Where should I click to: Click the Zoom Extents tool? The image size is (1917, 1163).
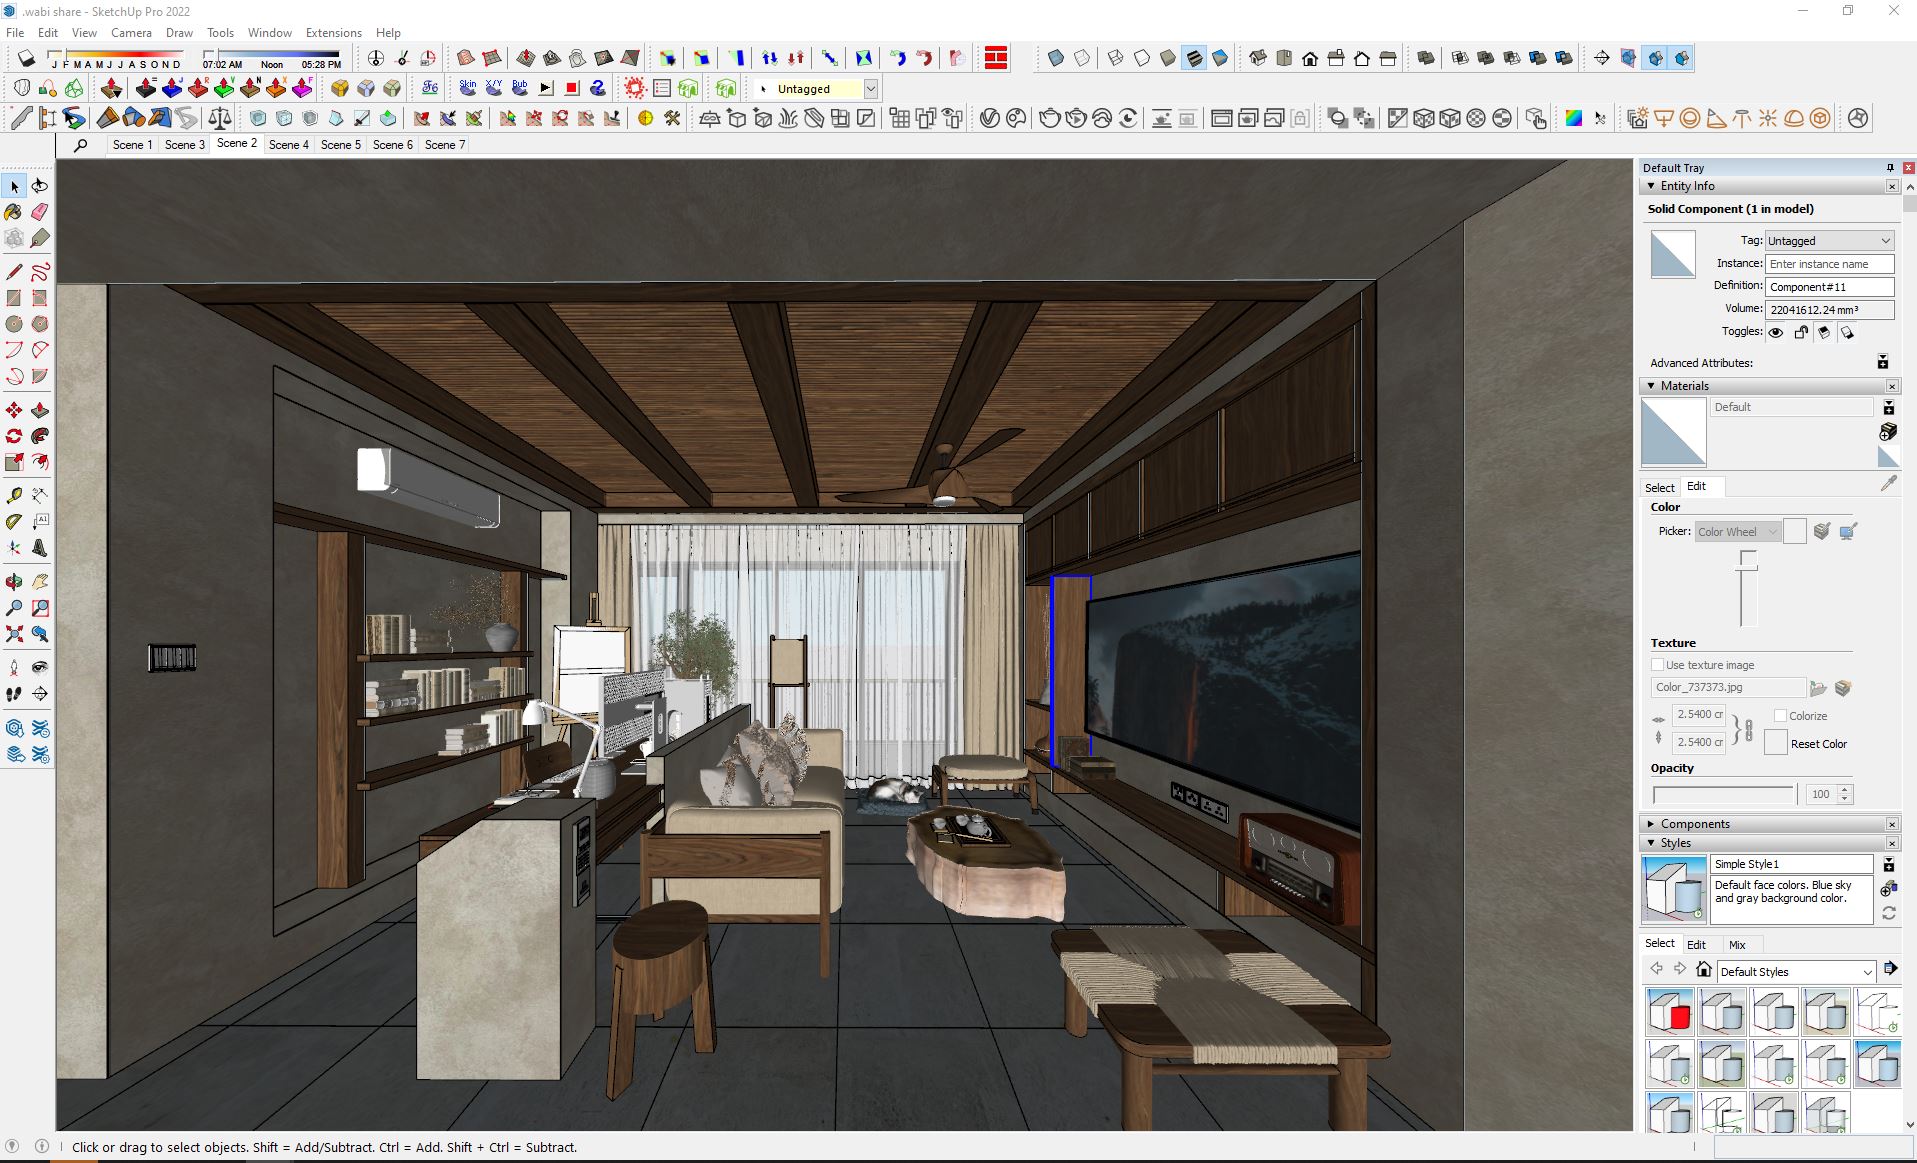(x=14, y=634)
